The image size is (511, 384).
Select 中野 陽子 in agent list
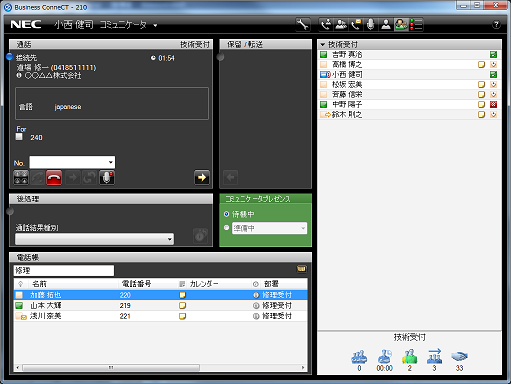[x=410, y=105]
